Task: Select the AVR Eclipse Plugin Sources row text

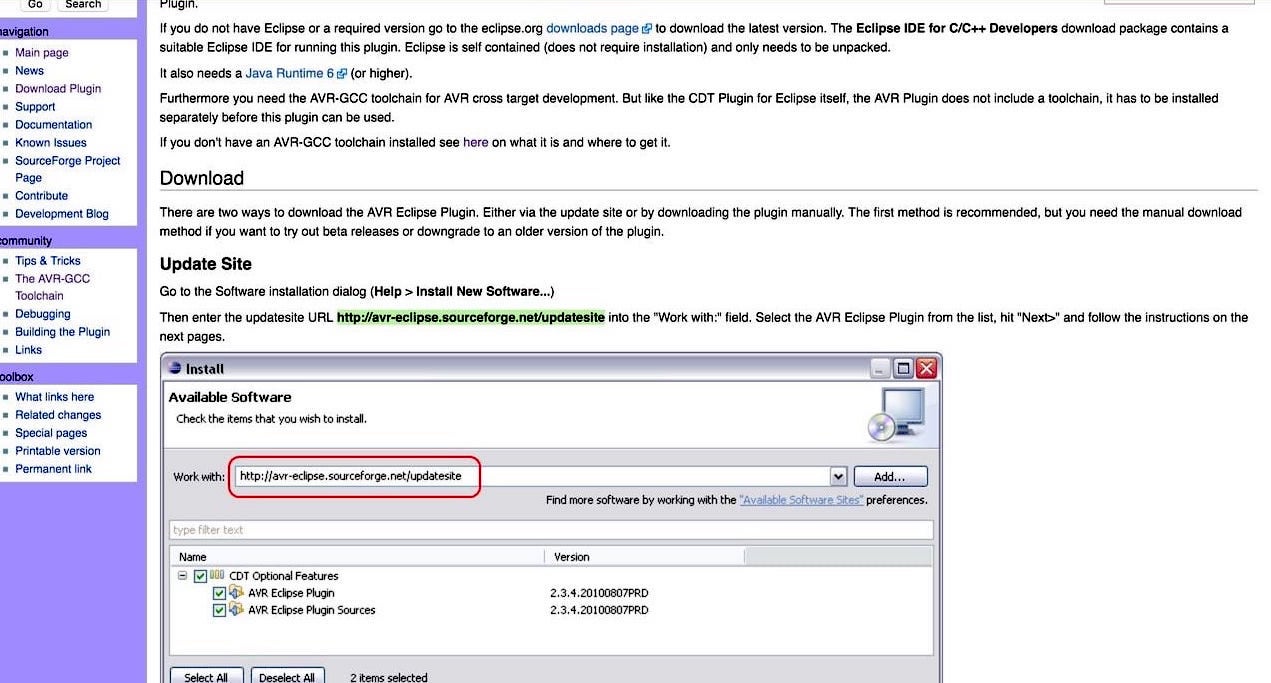Action: click(x=312, y=610)
